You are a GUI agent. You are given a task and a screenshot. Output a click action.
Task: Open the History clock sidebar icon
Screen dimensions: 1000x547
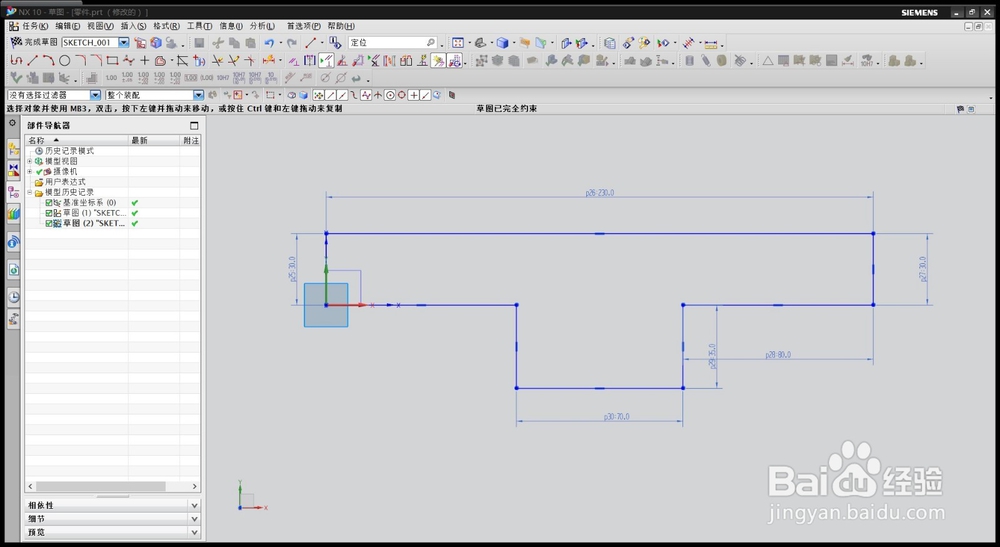[x=13, y=296]
